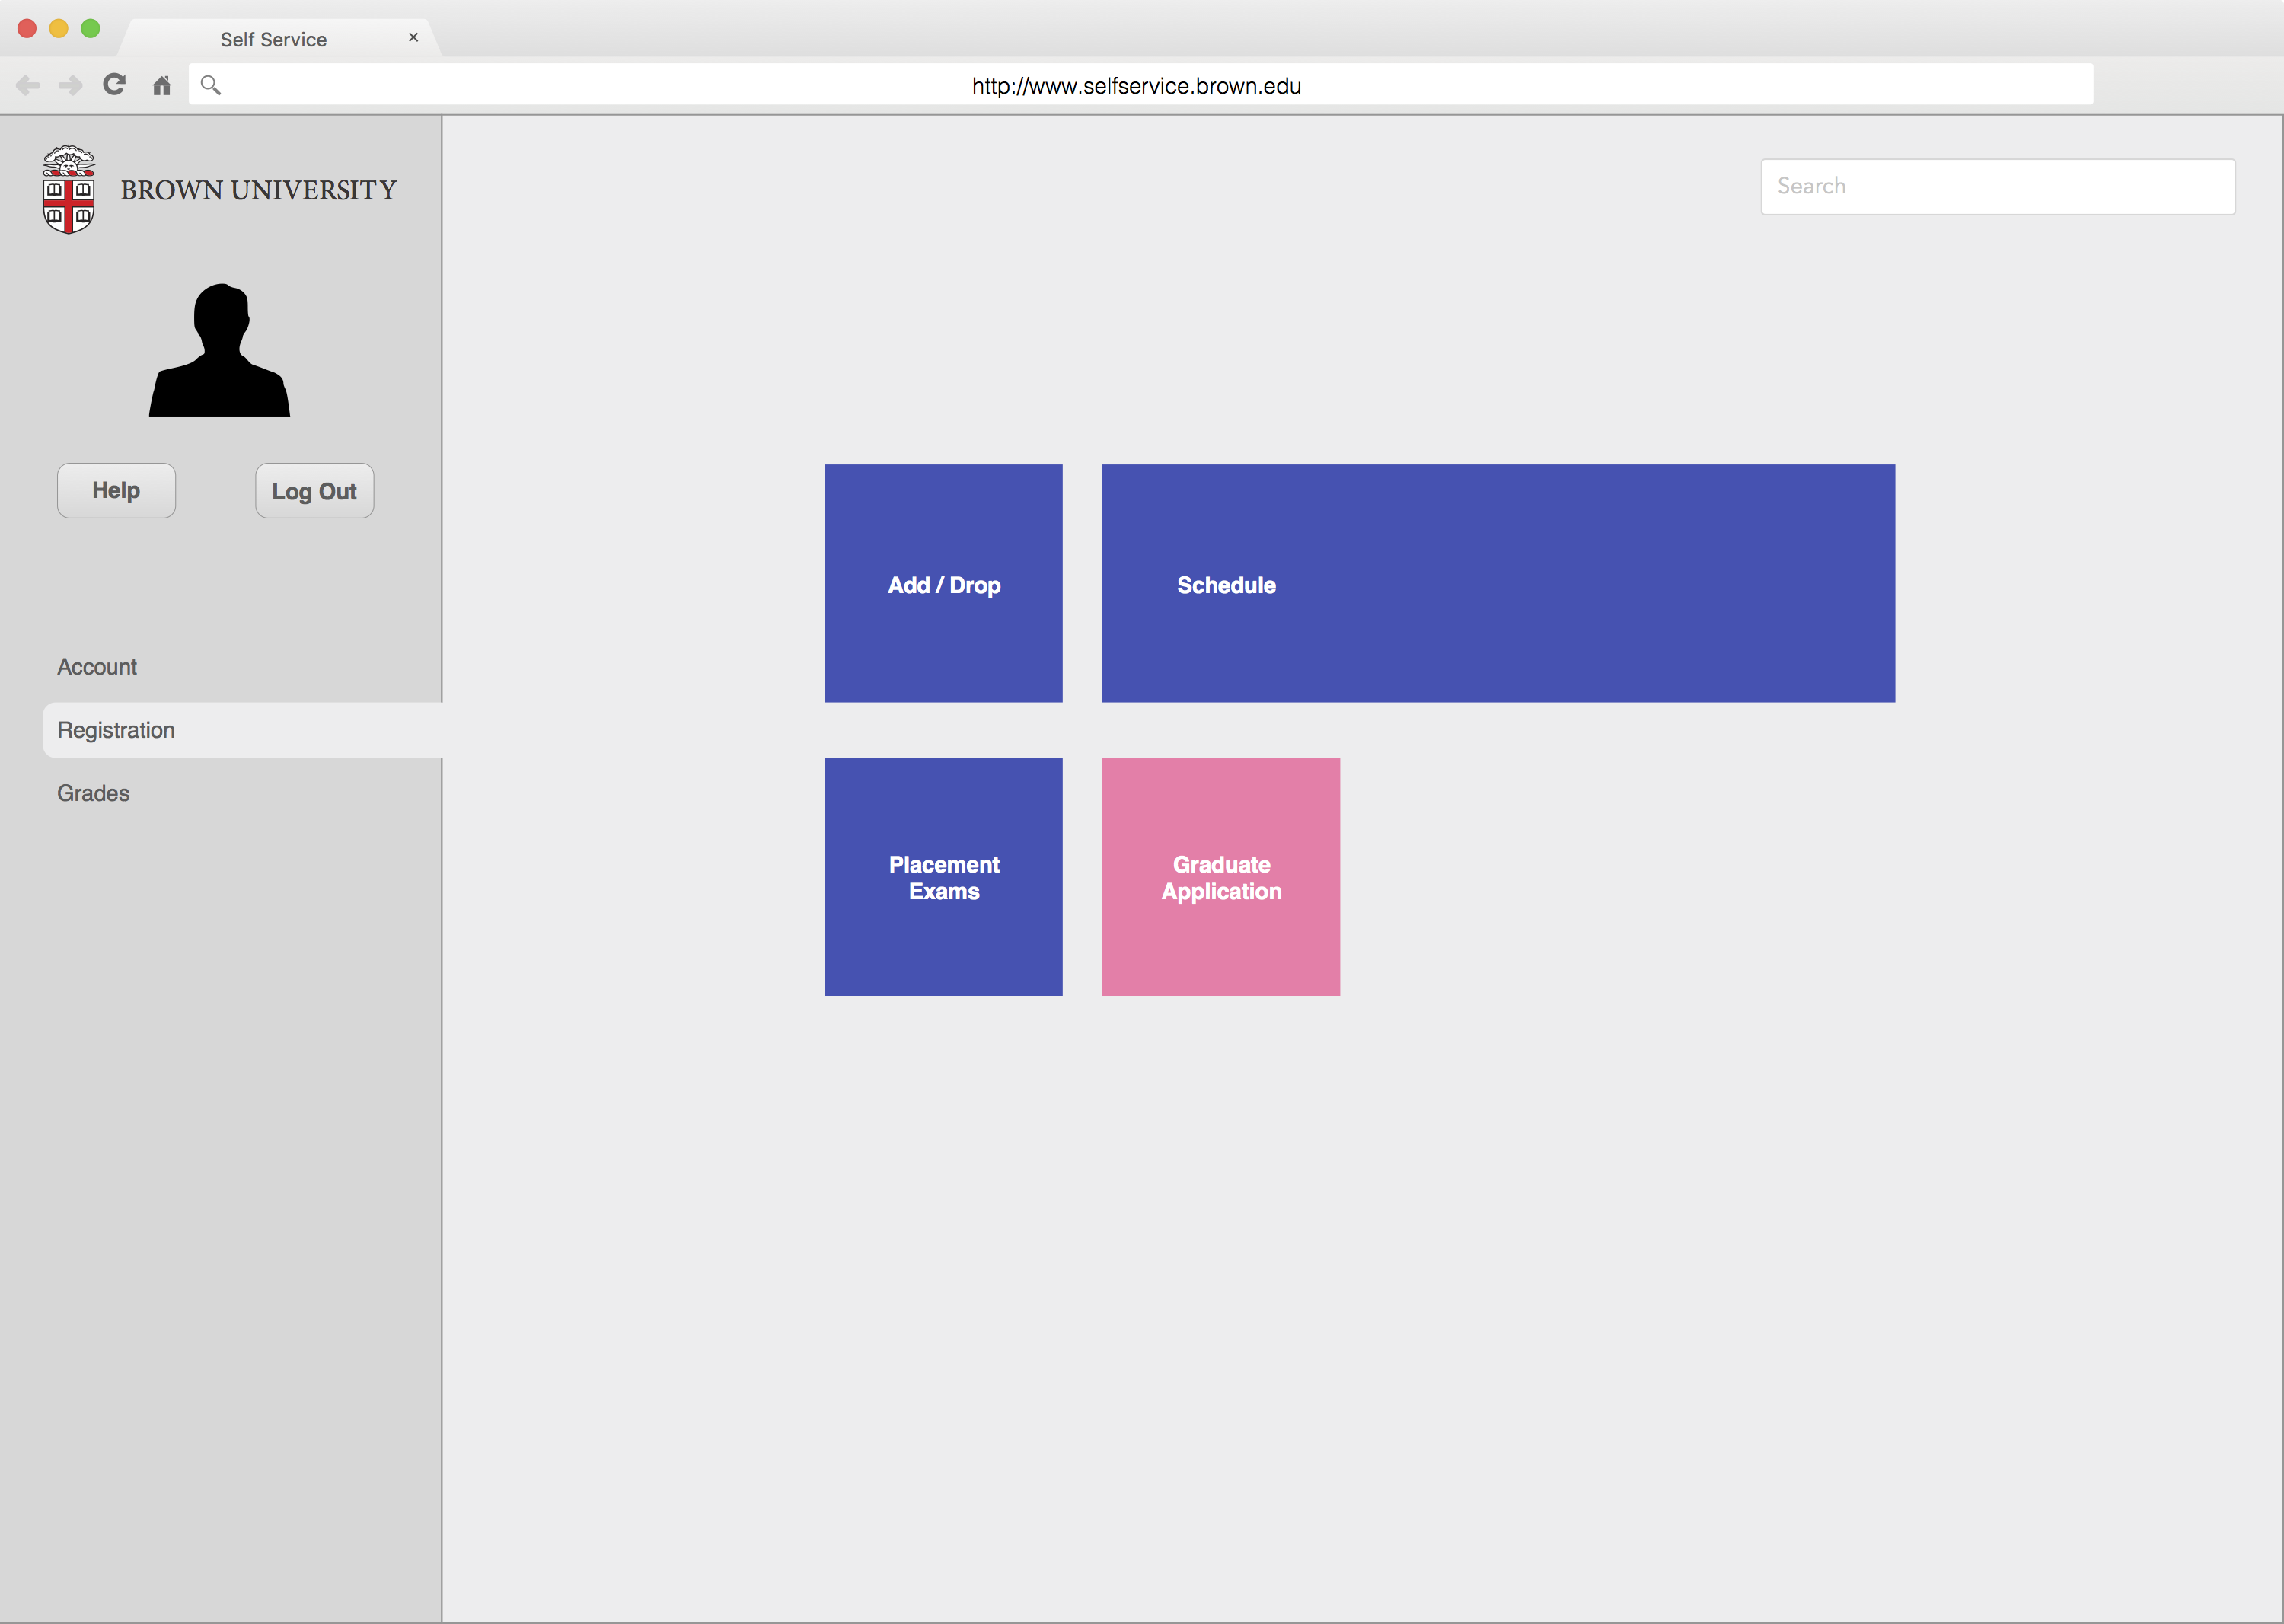Go to the browser home icon
The height and width of the screenshot is (1624, 2284).
tap(161, 85)
